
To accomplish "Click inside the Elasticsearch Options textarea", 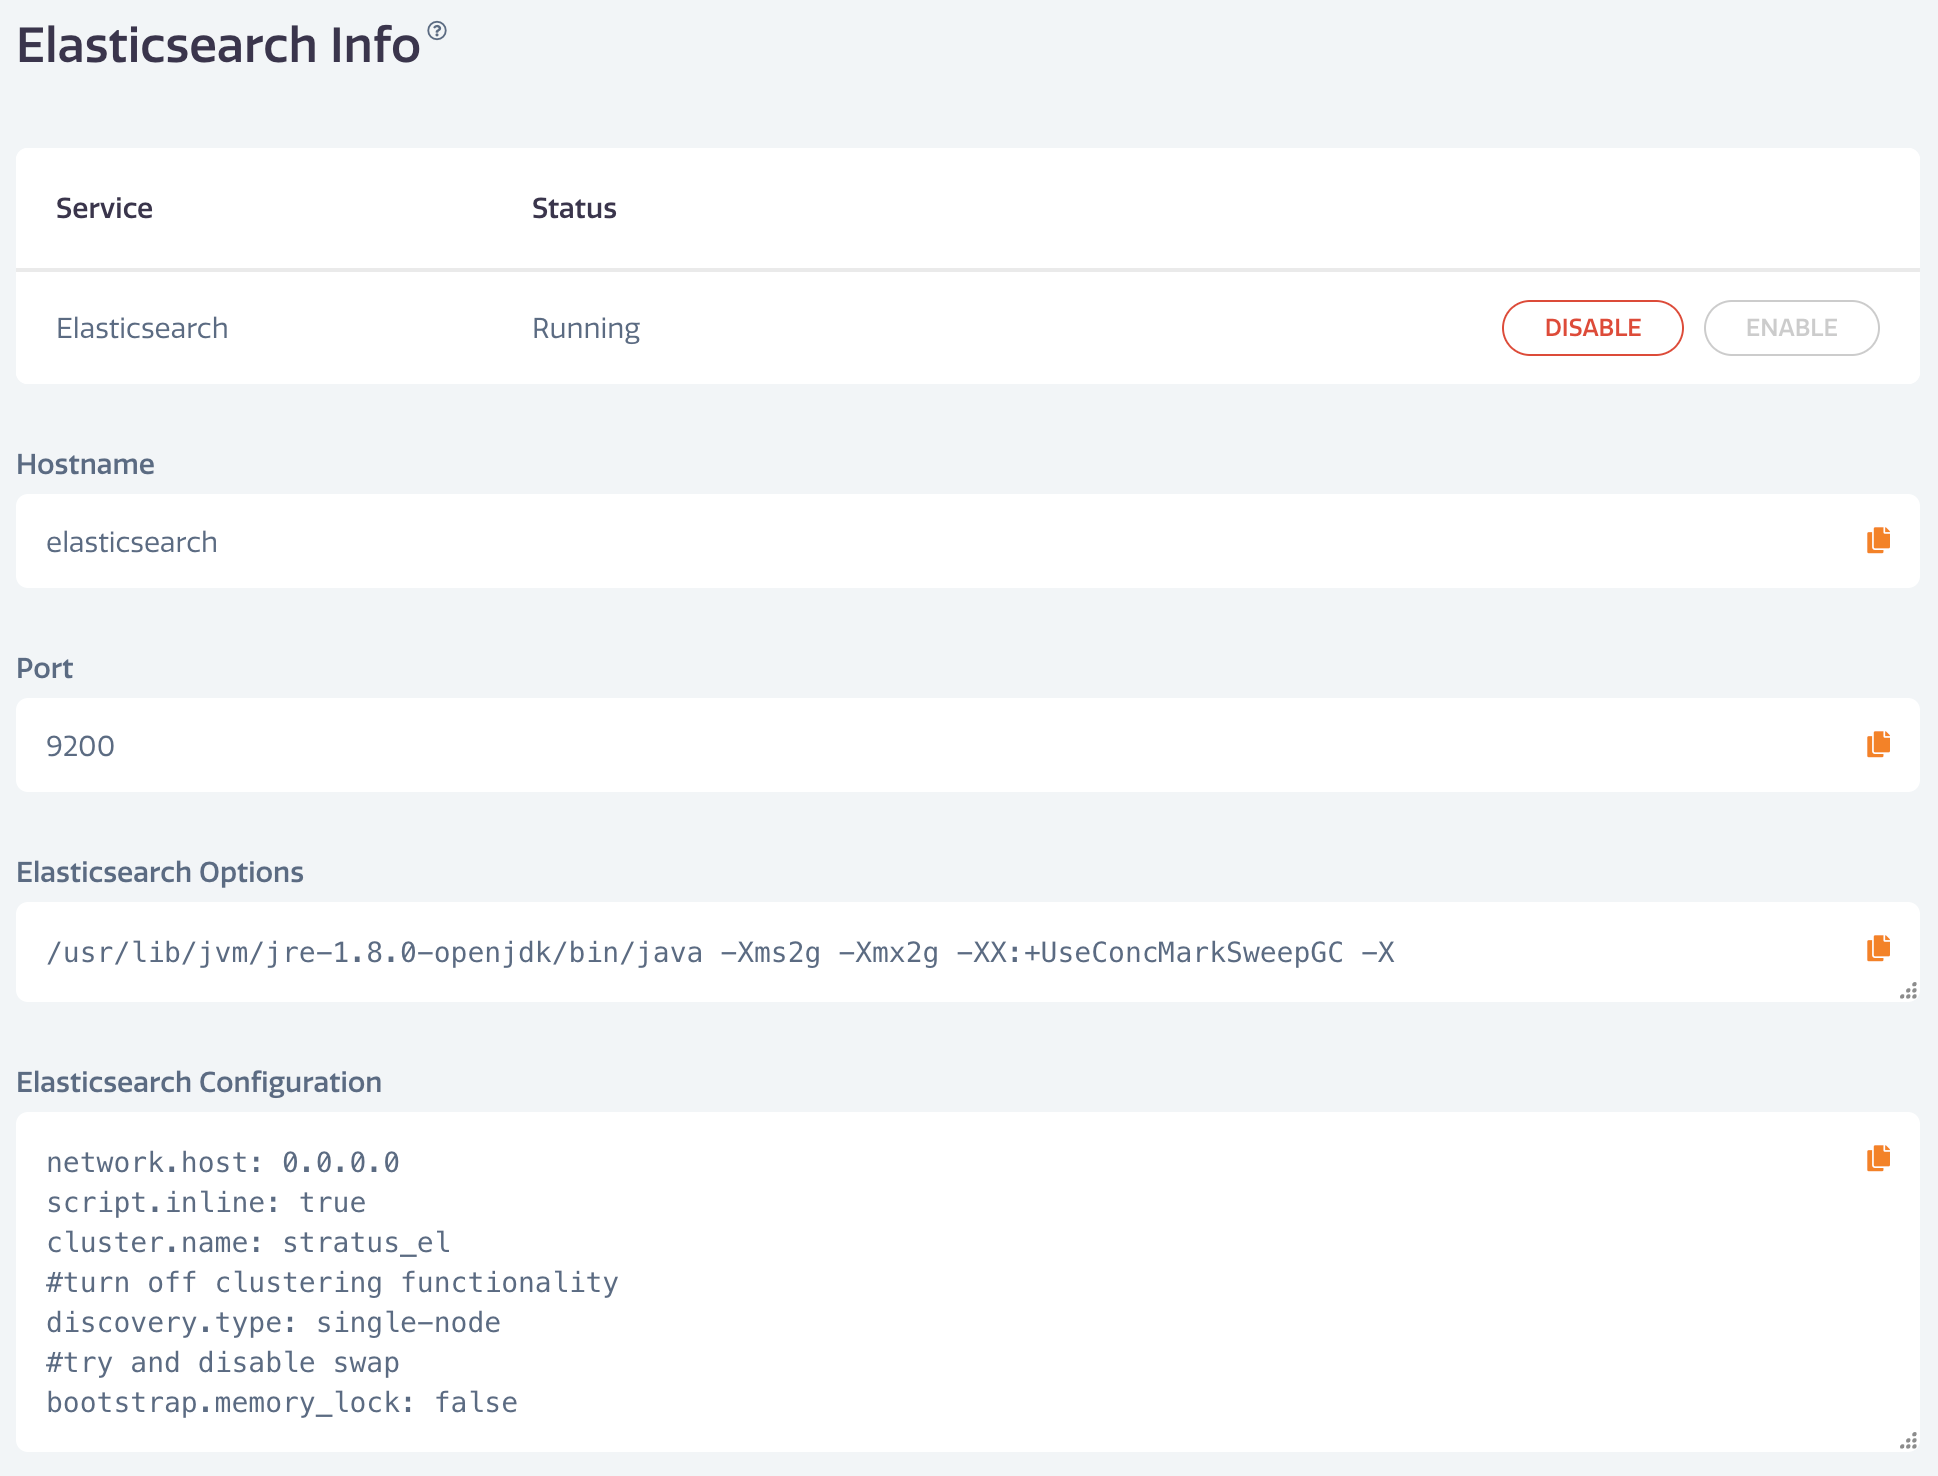I will (967, 952).
